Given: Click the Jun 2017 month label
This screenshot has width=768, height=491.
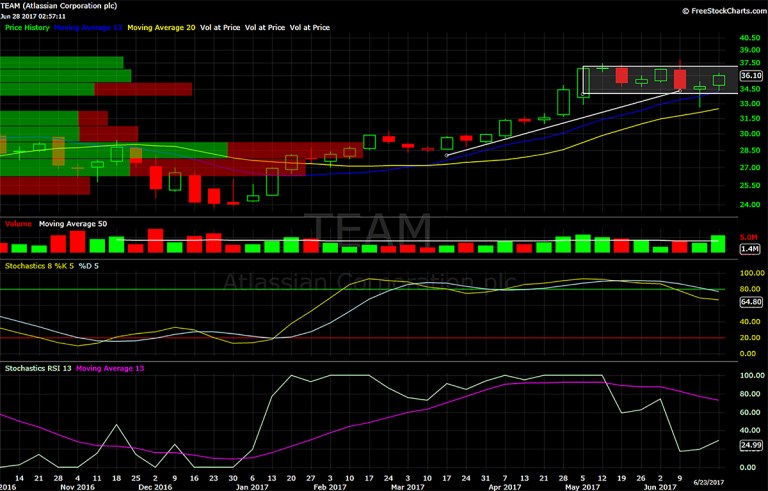Looking at the screenshot, I should point(660,487).
